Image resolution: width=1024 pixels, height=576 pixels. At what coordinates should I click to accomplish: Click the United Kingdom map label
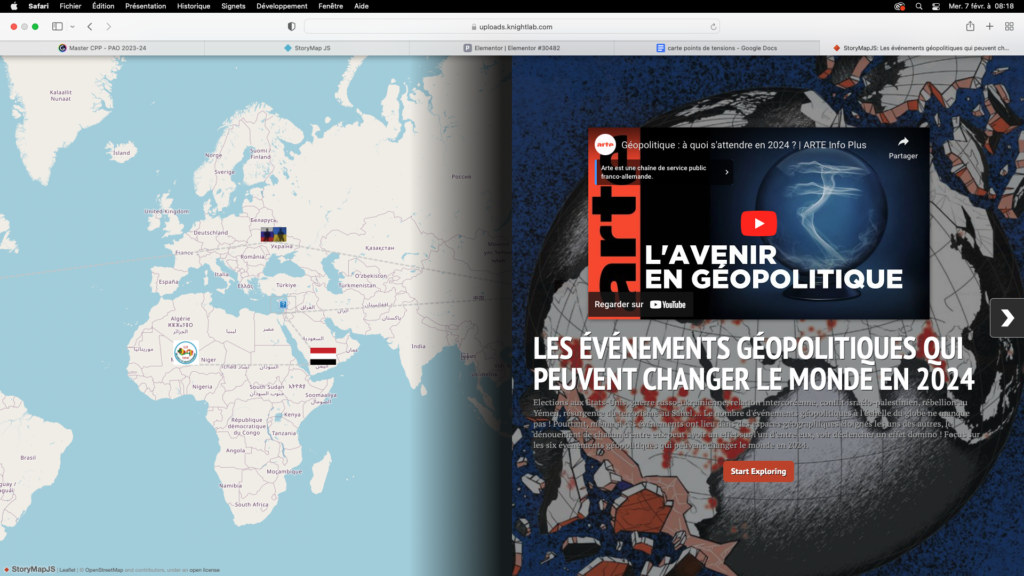pyautogui.click(x=167, y=212)
